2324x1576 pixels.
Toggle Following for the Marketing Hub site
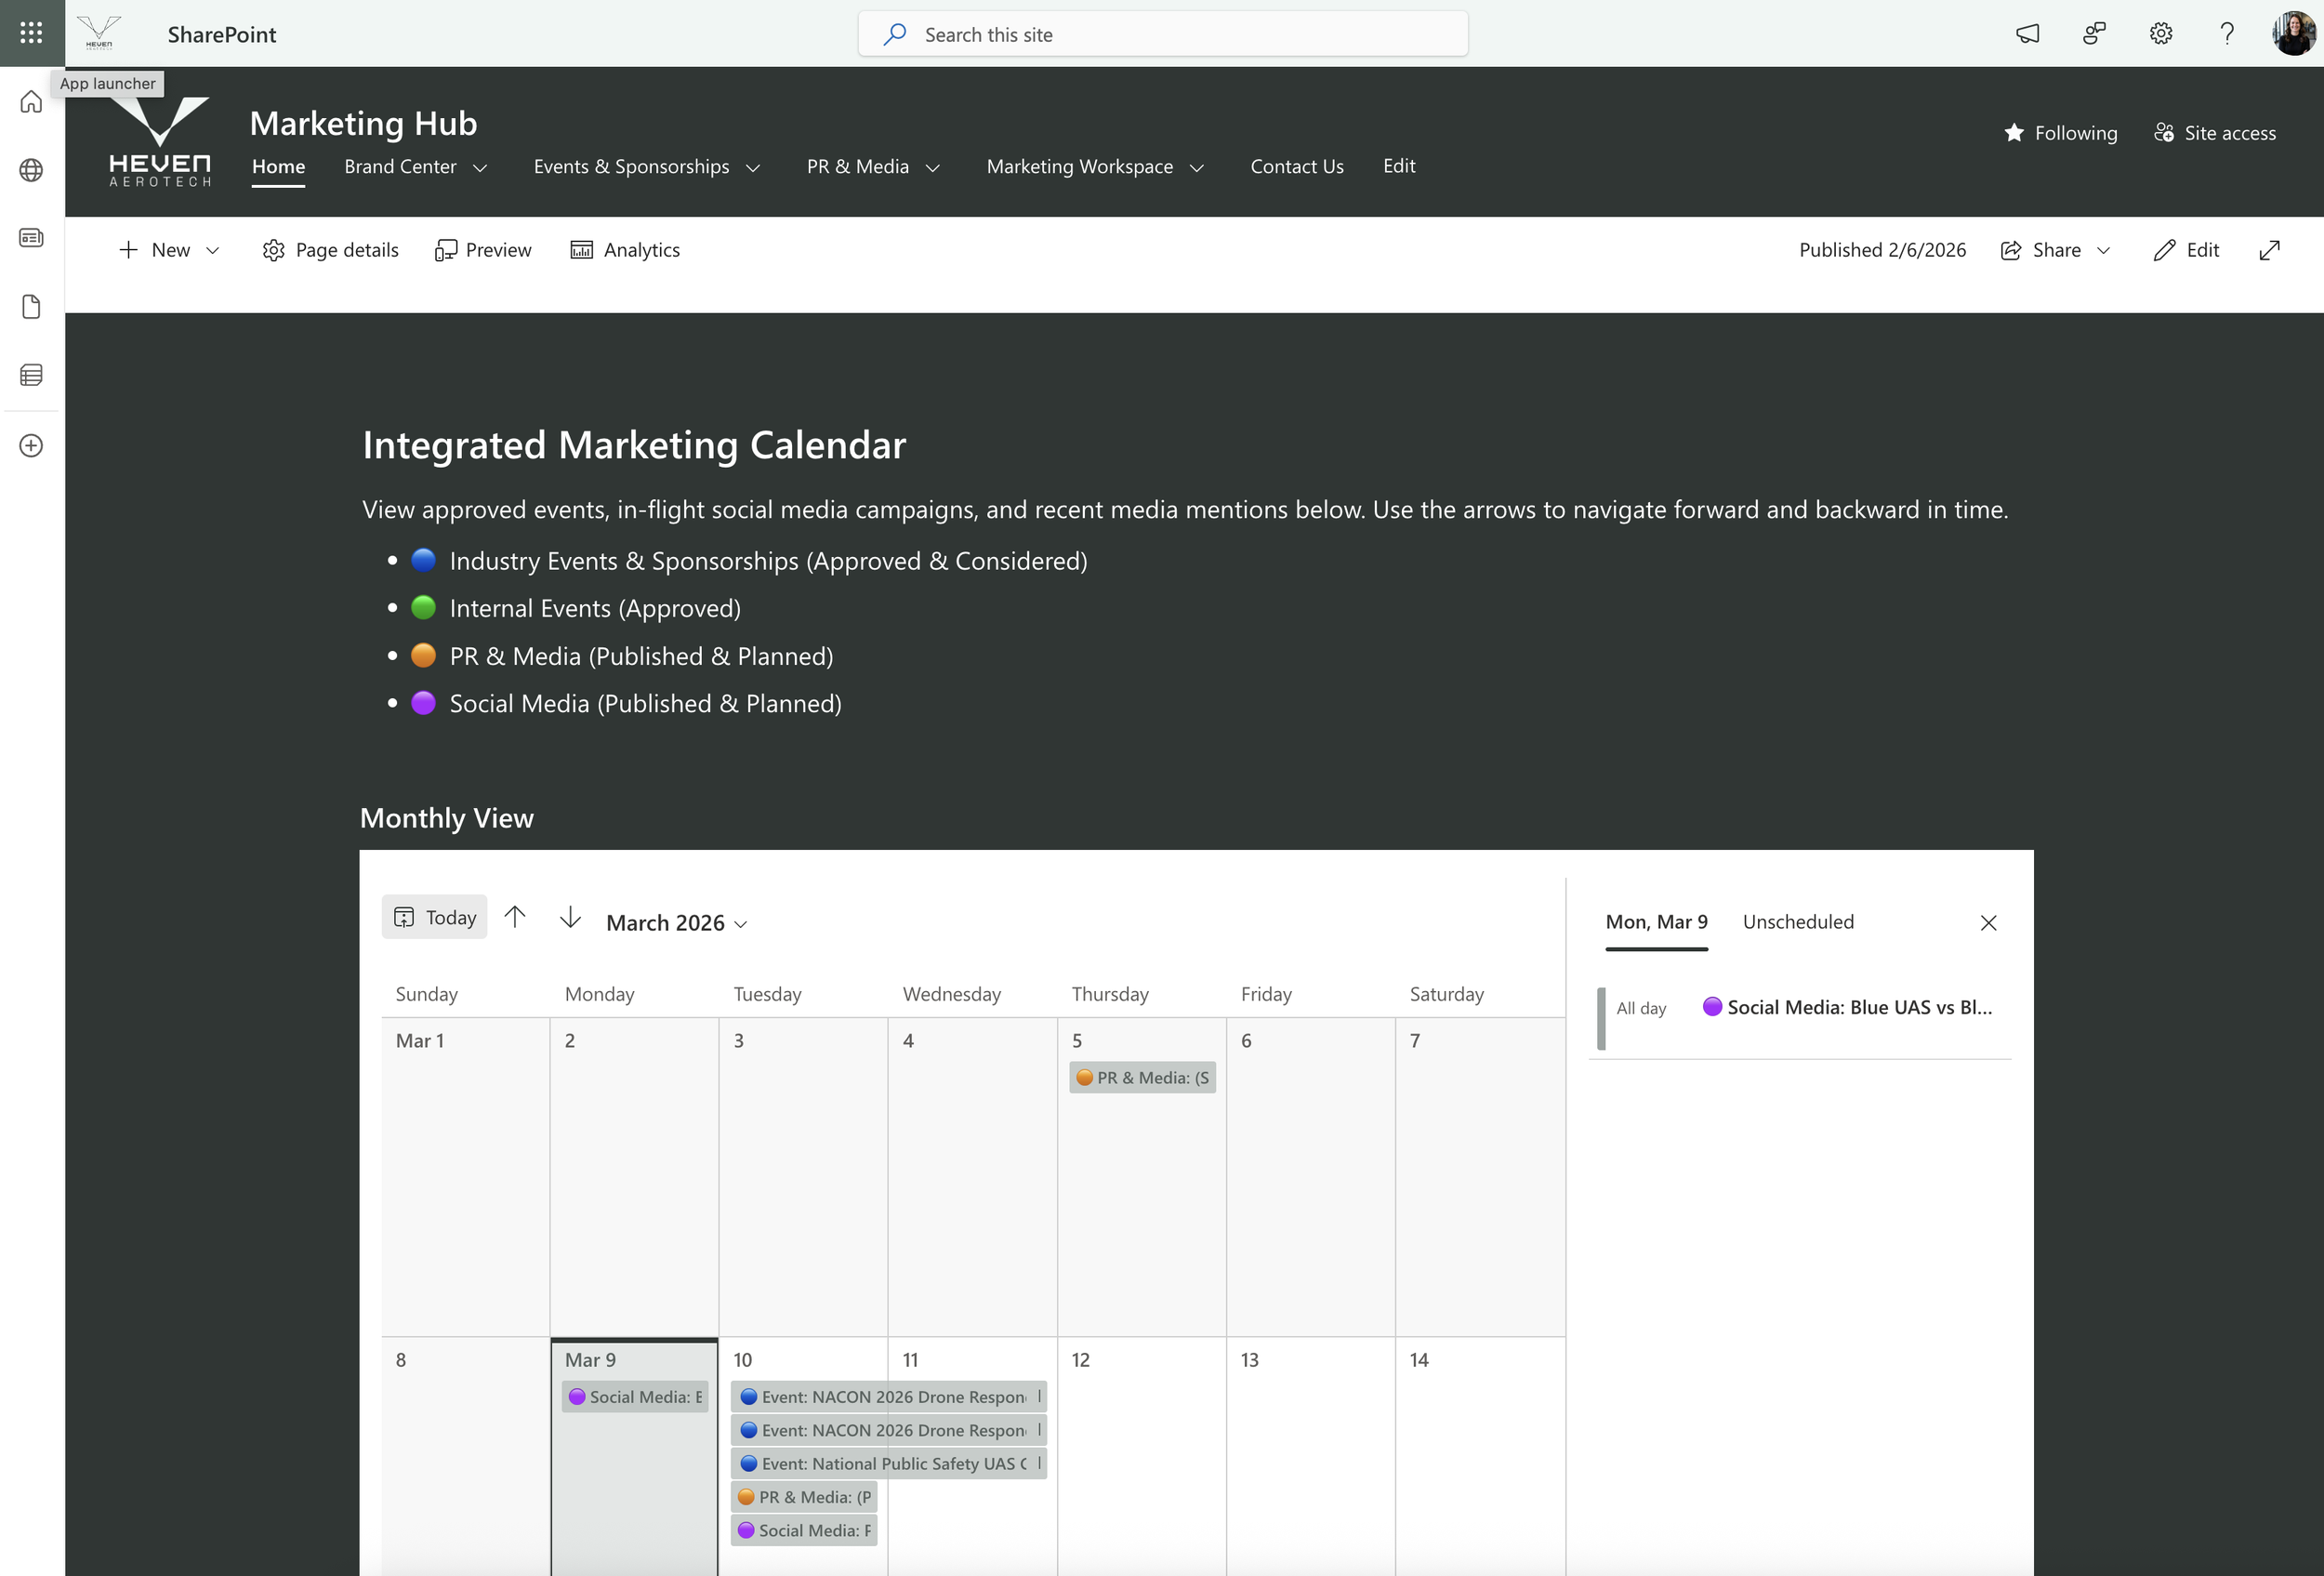2060,132
